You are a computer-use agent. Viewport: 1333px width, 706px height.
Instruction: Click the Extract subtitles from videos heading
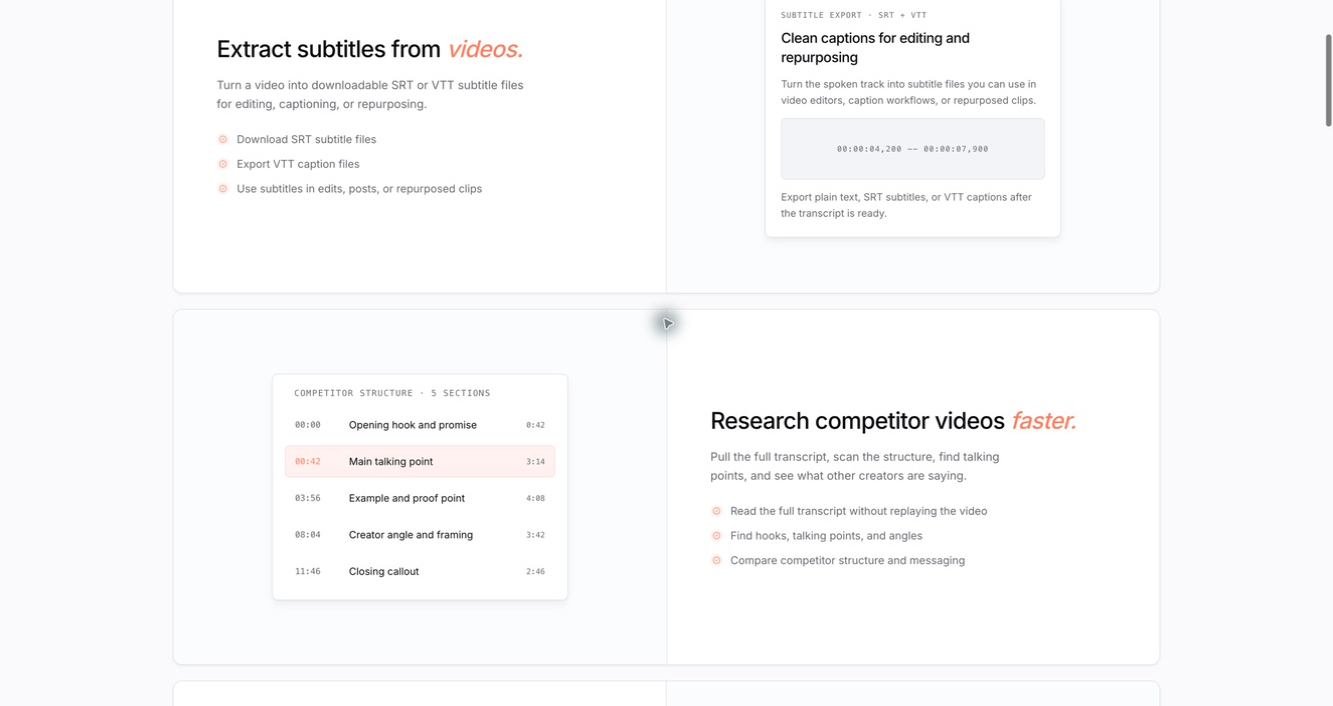coord(370,49)
